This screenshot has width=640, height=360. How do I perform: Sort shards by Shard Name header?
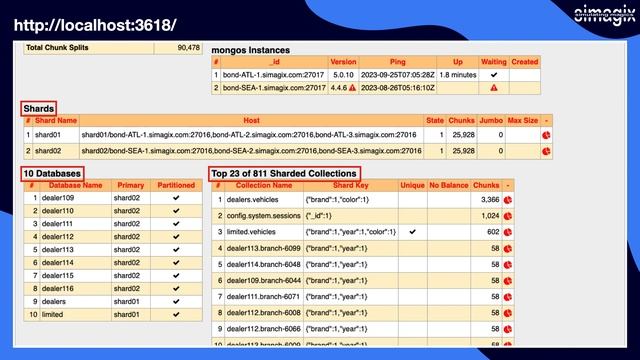tap(56, 120)
